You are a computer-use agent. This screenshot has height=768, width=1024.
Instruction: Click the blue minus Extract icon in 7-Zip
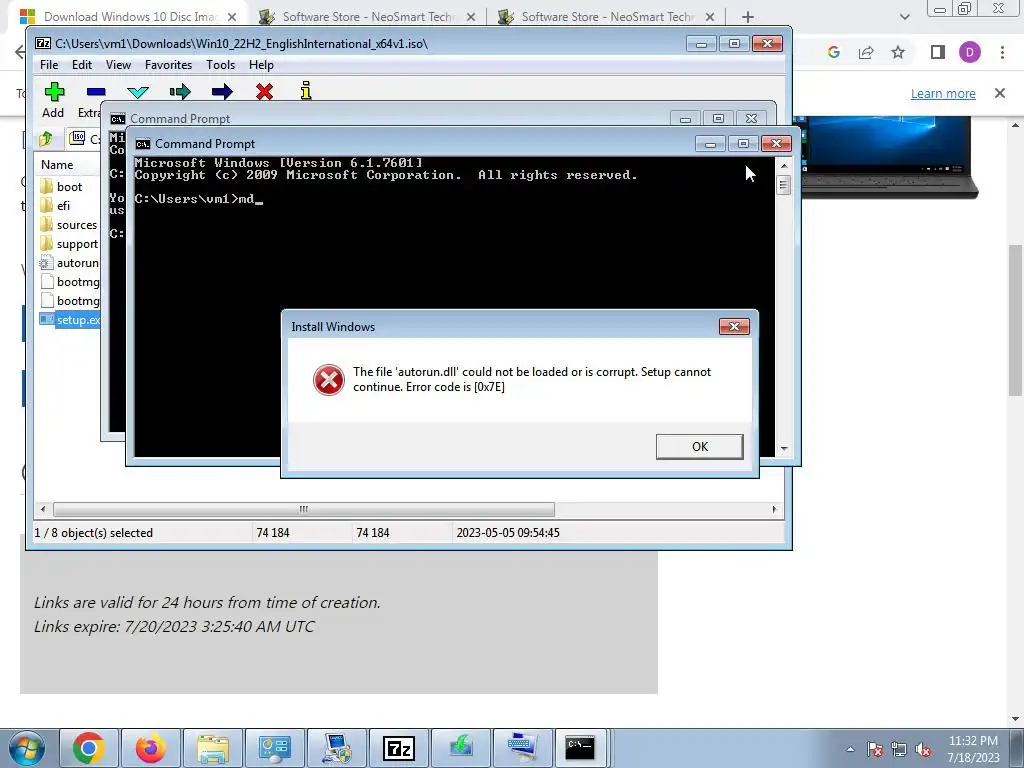point(96,92)
